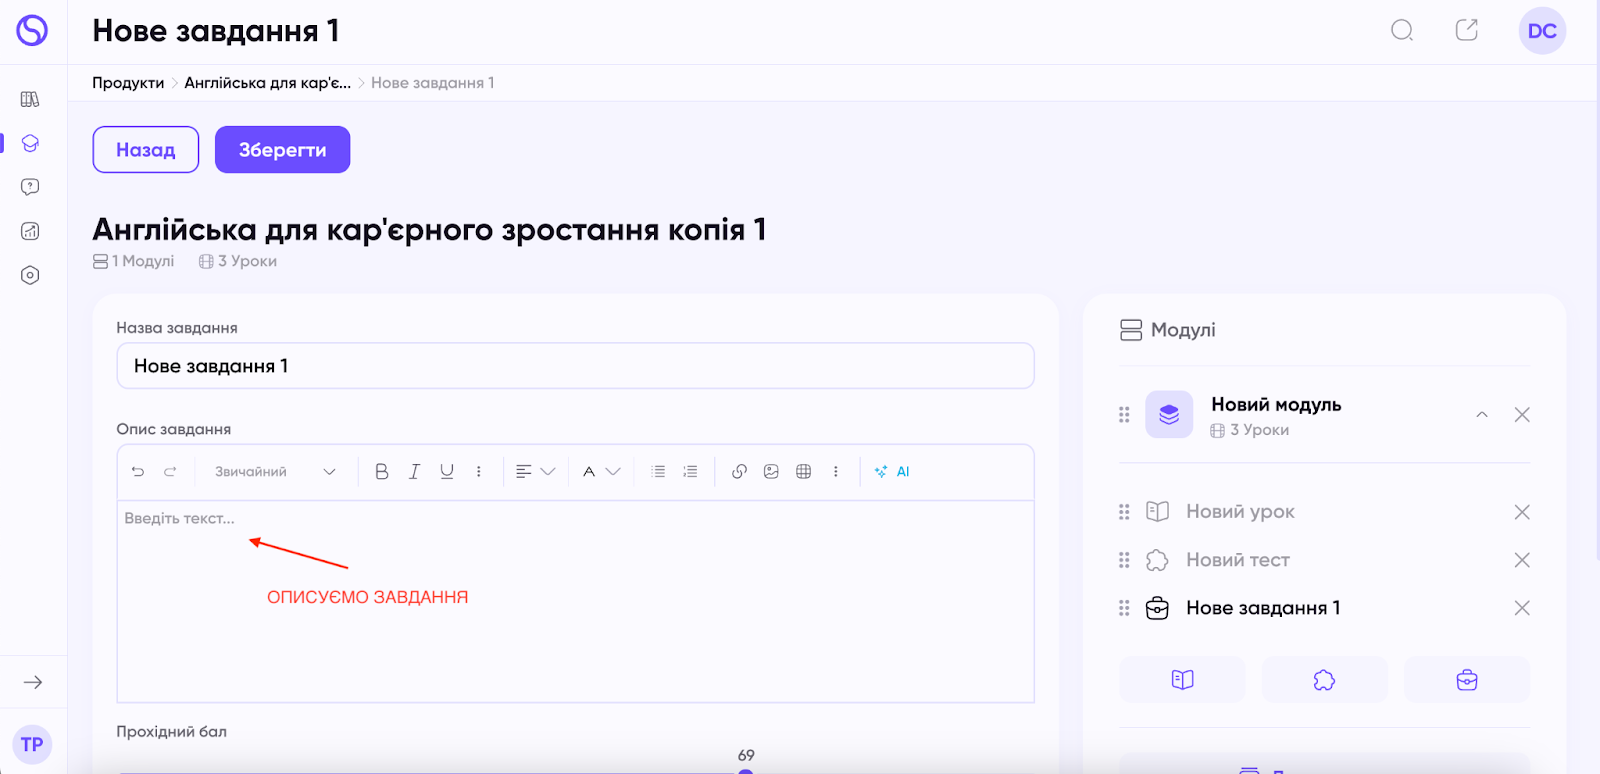Grab the drag handle of Новий модуль
This screenshot has width=1600, height=774.
point(1124,414)
